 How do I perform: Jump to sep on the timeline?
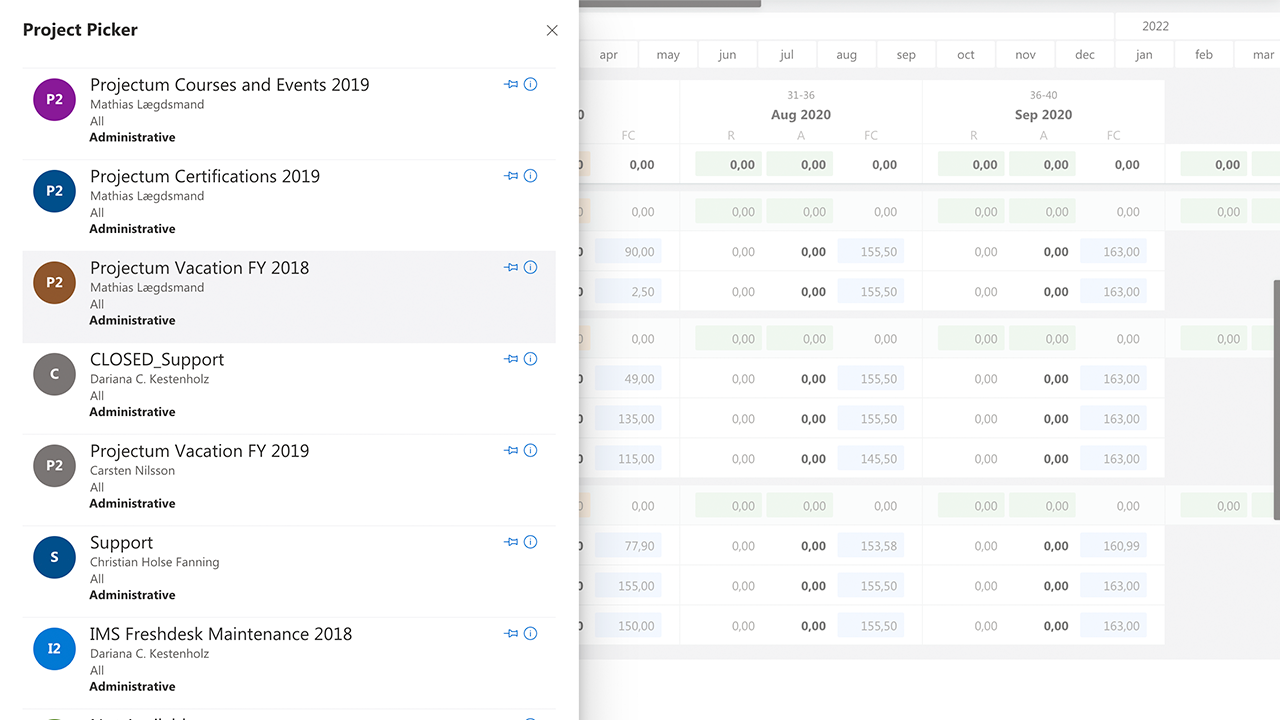pyautogui.click(x=906, y=55)
